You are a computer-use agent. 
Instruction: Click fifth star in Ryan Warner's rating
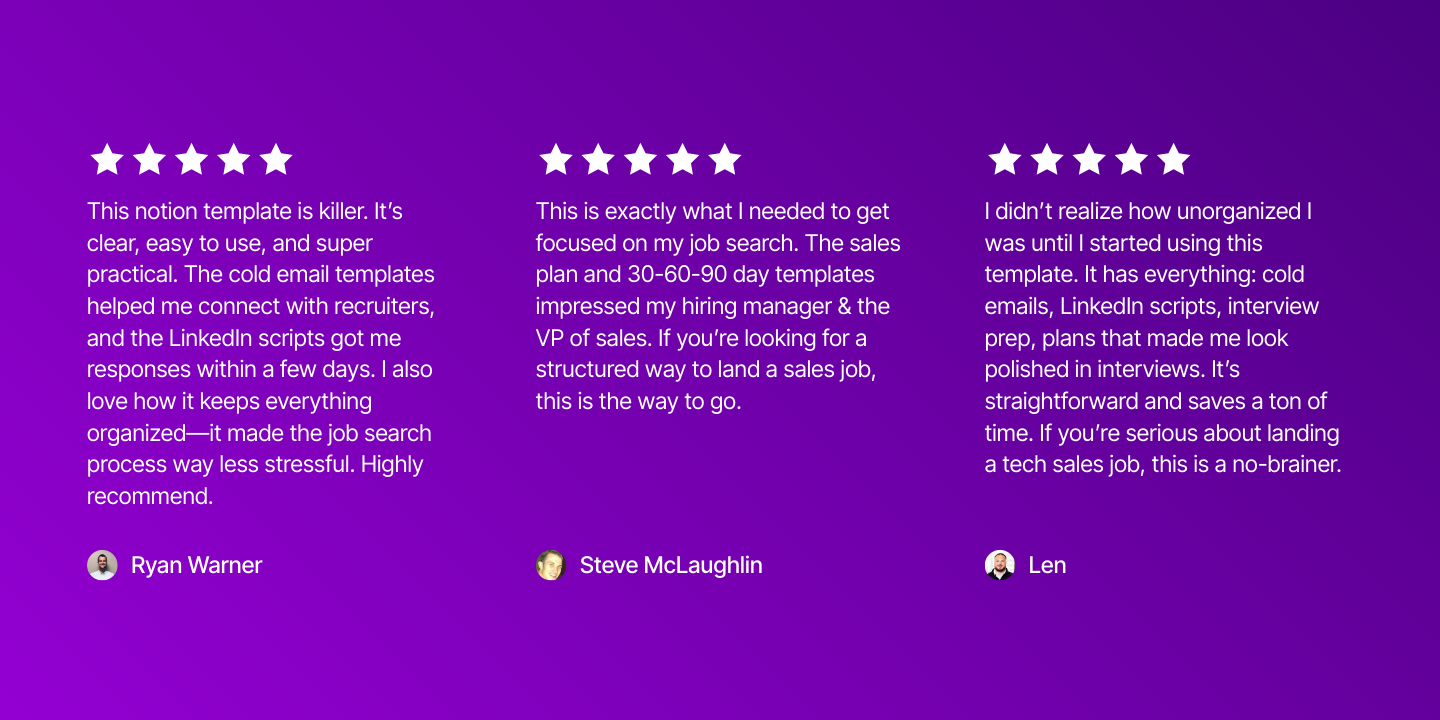[x=275, y=159]
